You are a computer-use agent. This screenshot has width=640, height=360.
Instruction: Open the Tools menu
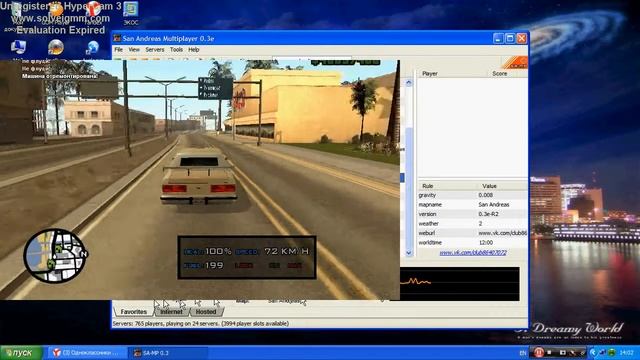tap(176, 50)
